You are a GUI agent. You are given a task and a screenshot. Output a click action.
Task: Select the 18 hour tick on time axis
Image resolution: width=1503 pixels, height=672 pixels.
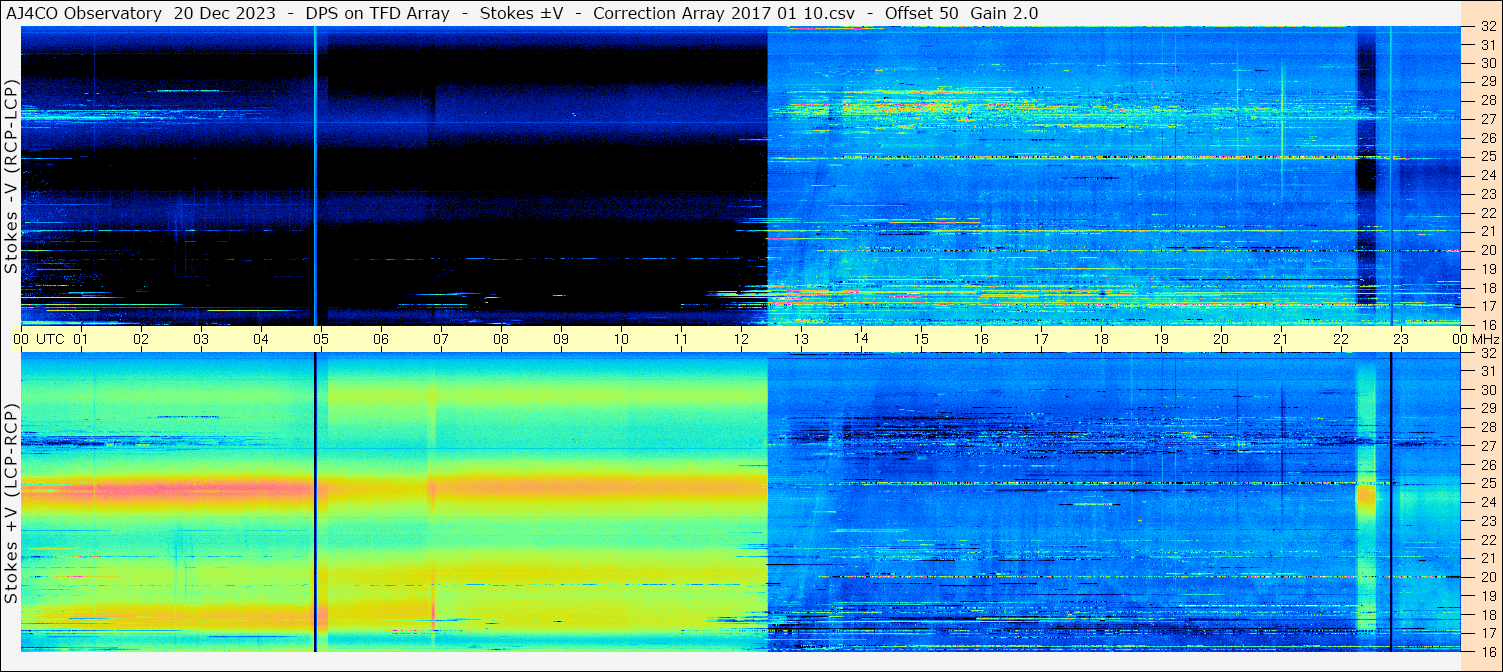(1101, 339)
